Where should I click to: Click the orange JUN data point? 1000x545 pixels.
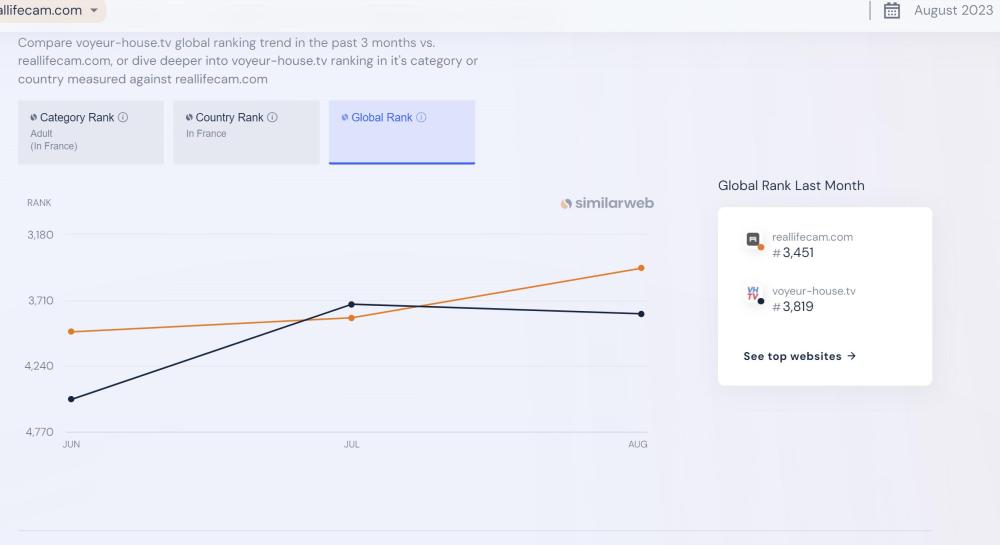click(71, 331)
